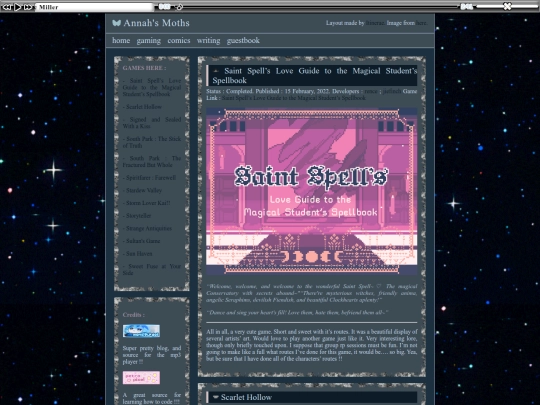540x405 pixels.
Task: Open the comics section
Action: [179, 40]
